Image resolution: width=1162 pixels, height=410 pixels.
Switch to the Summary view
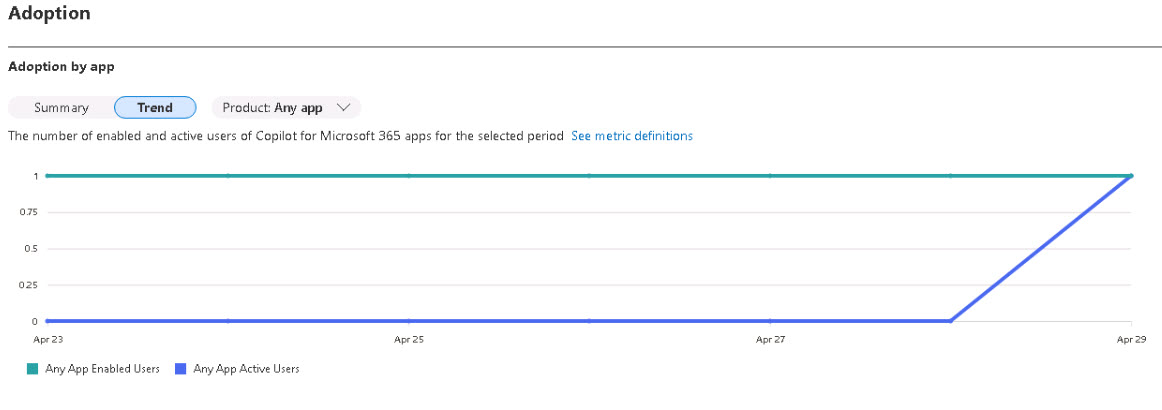tap(62, 108)
